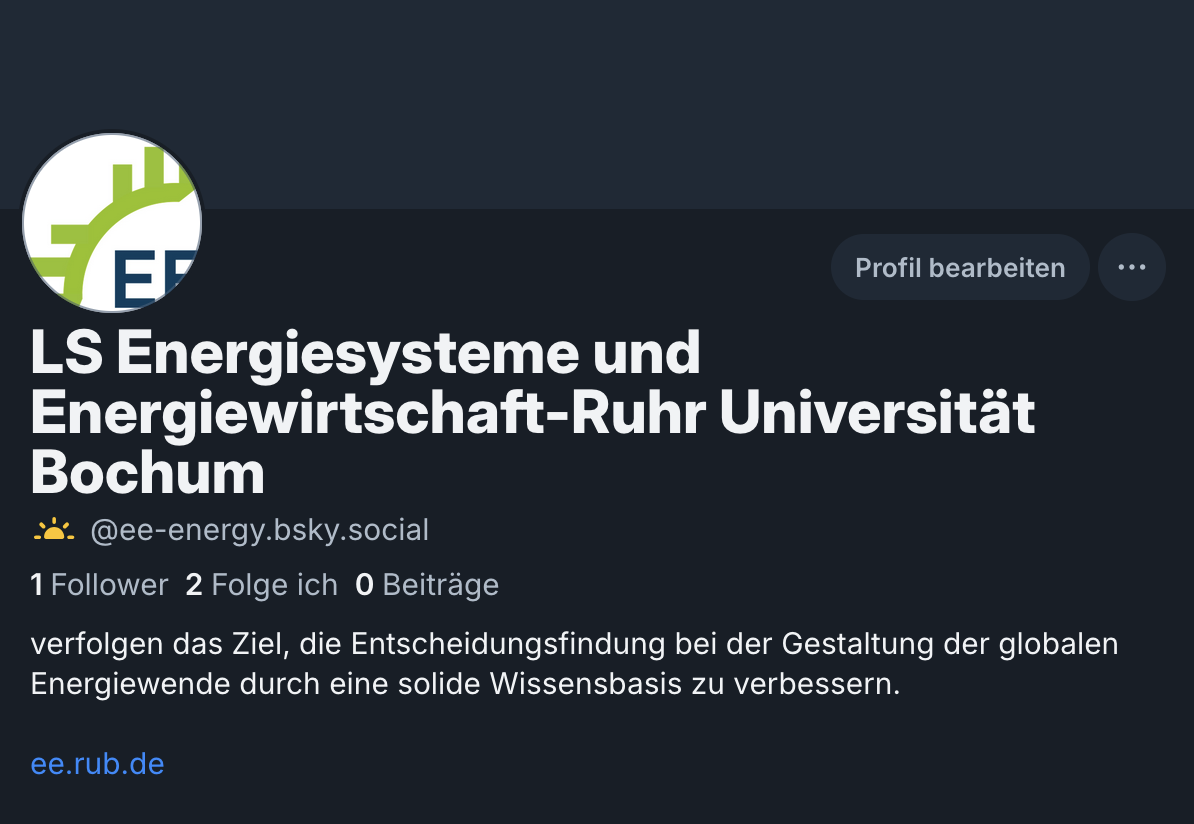Open the round profile avatar picture
The image size is (1194, 824).
tap(112, 223)
